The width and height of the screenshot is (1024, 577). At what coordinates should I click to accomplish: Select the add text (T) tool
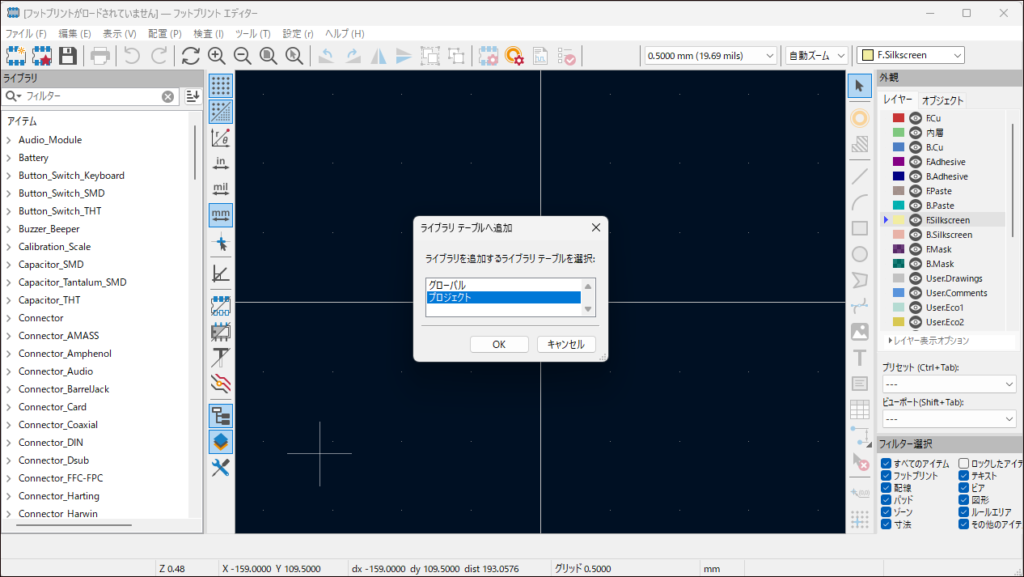click(x=859, y=357)
